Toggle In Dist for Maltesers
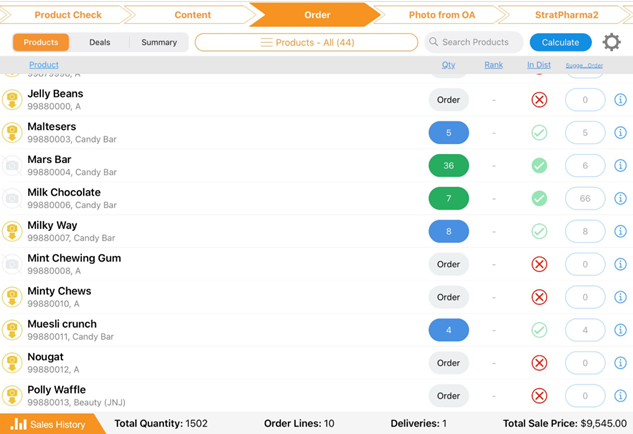Screen dimensions: 633x434 click(539, 132)
